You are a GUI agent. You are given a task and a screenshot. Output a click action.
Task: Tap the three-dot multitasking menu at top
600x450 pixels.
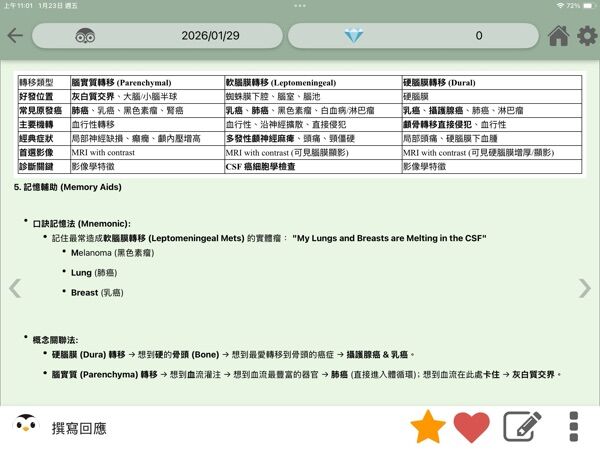point(300,5)
